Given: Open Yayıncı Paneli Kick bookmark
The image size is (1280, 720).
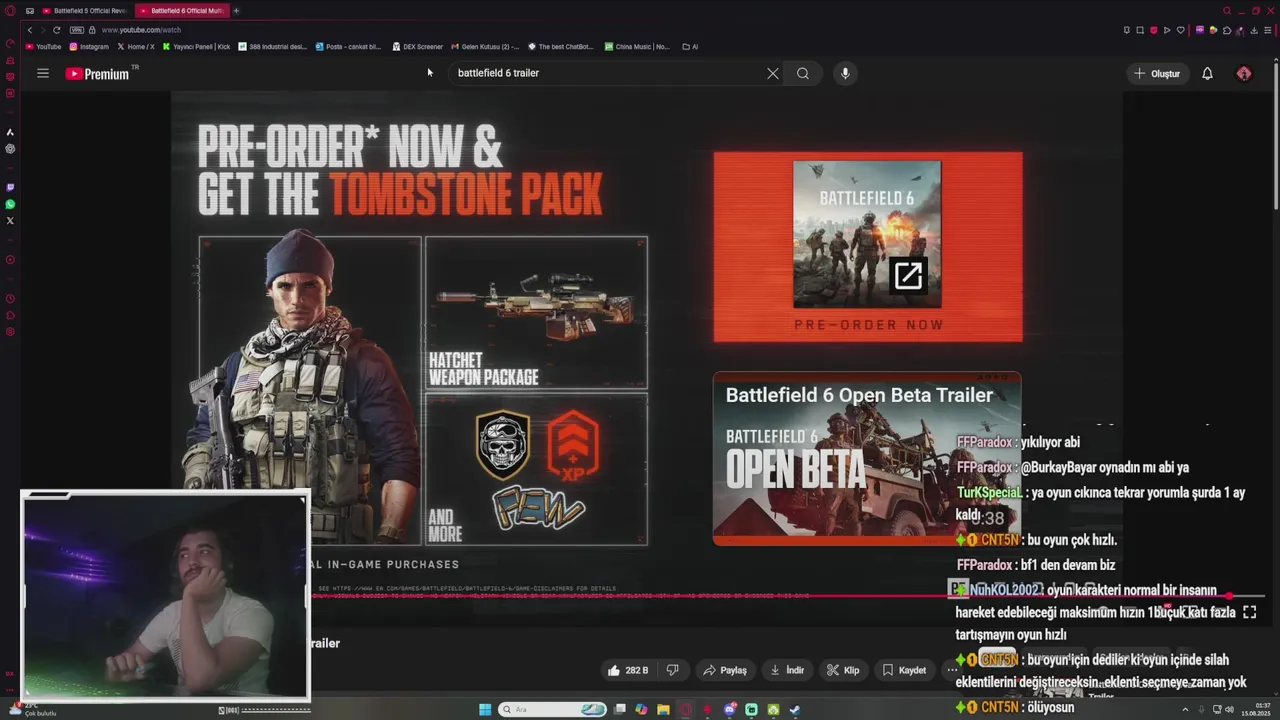Looking at the screenshot, I should click(x=196, y=46).
